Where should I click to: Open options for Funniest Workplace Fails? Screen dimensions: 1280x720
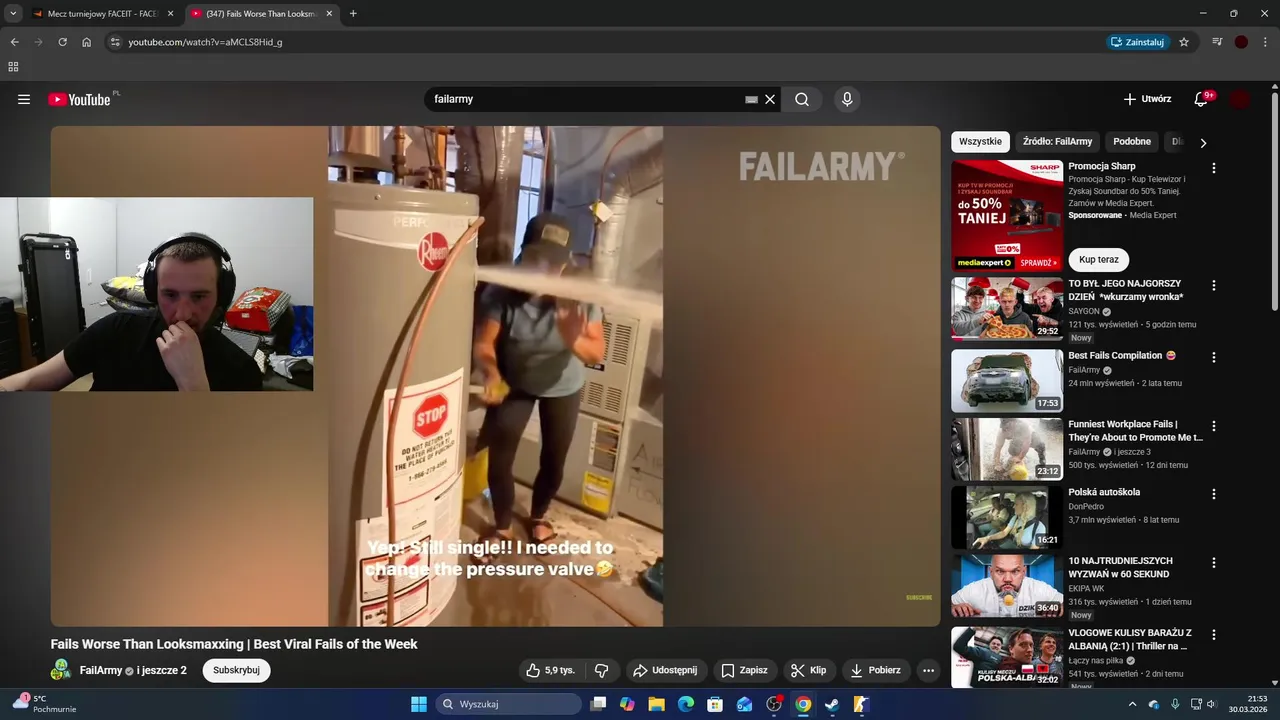click(x=1214, y=426)
